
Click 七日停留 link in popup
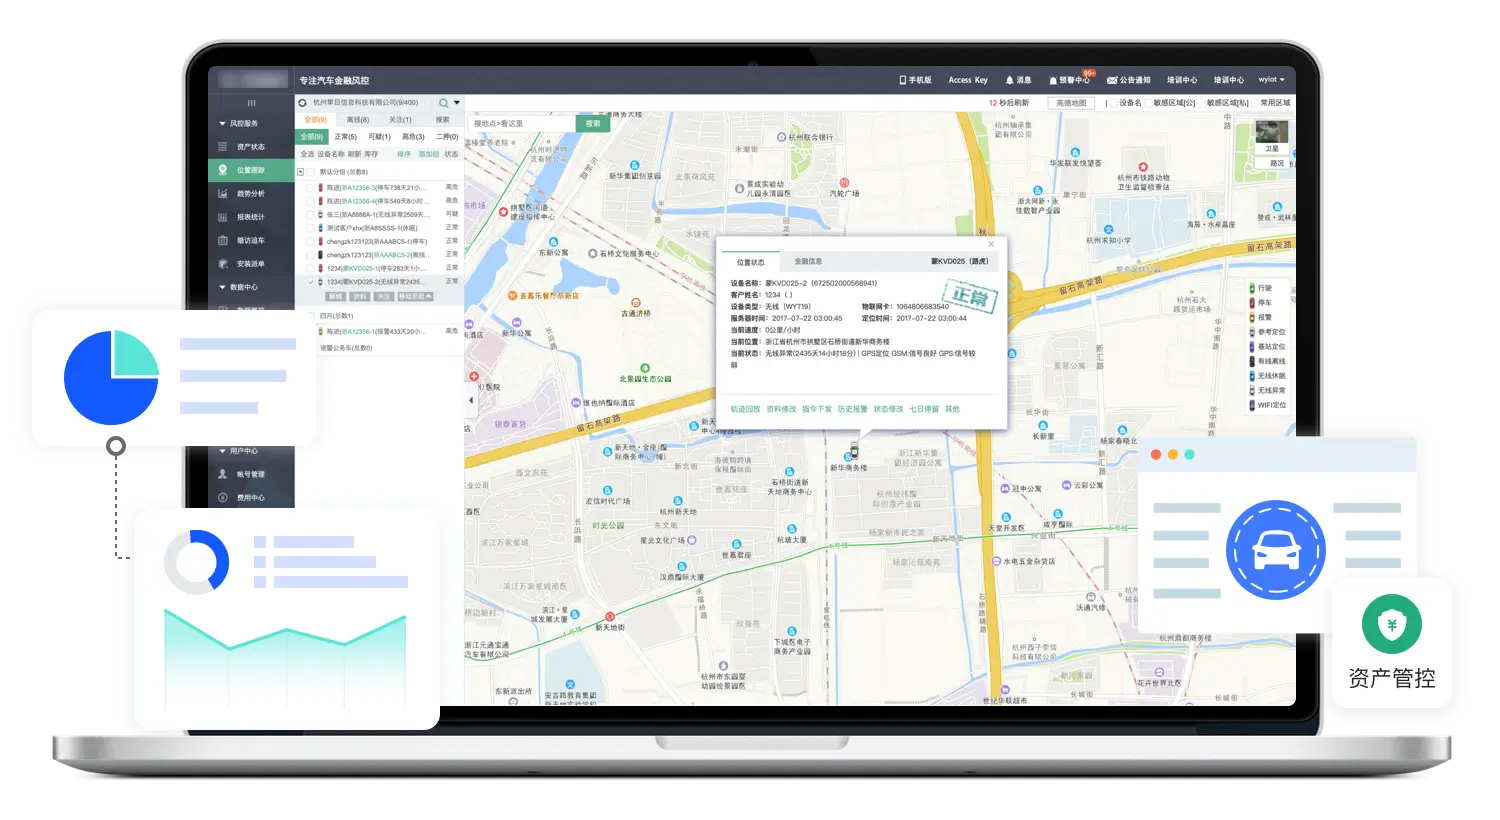tap(924, 409)
